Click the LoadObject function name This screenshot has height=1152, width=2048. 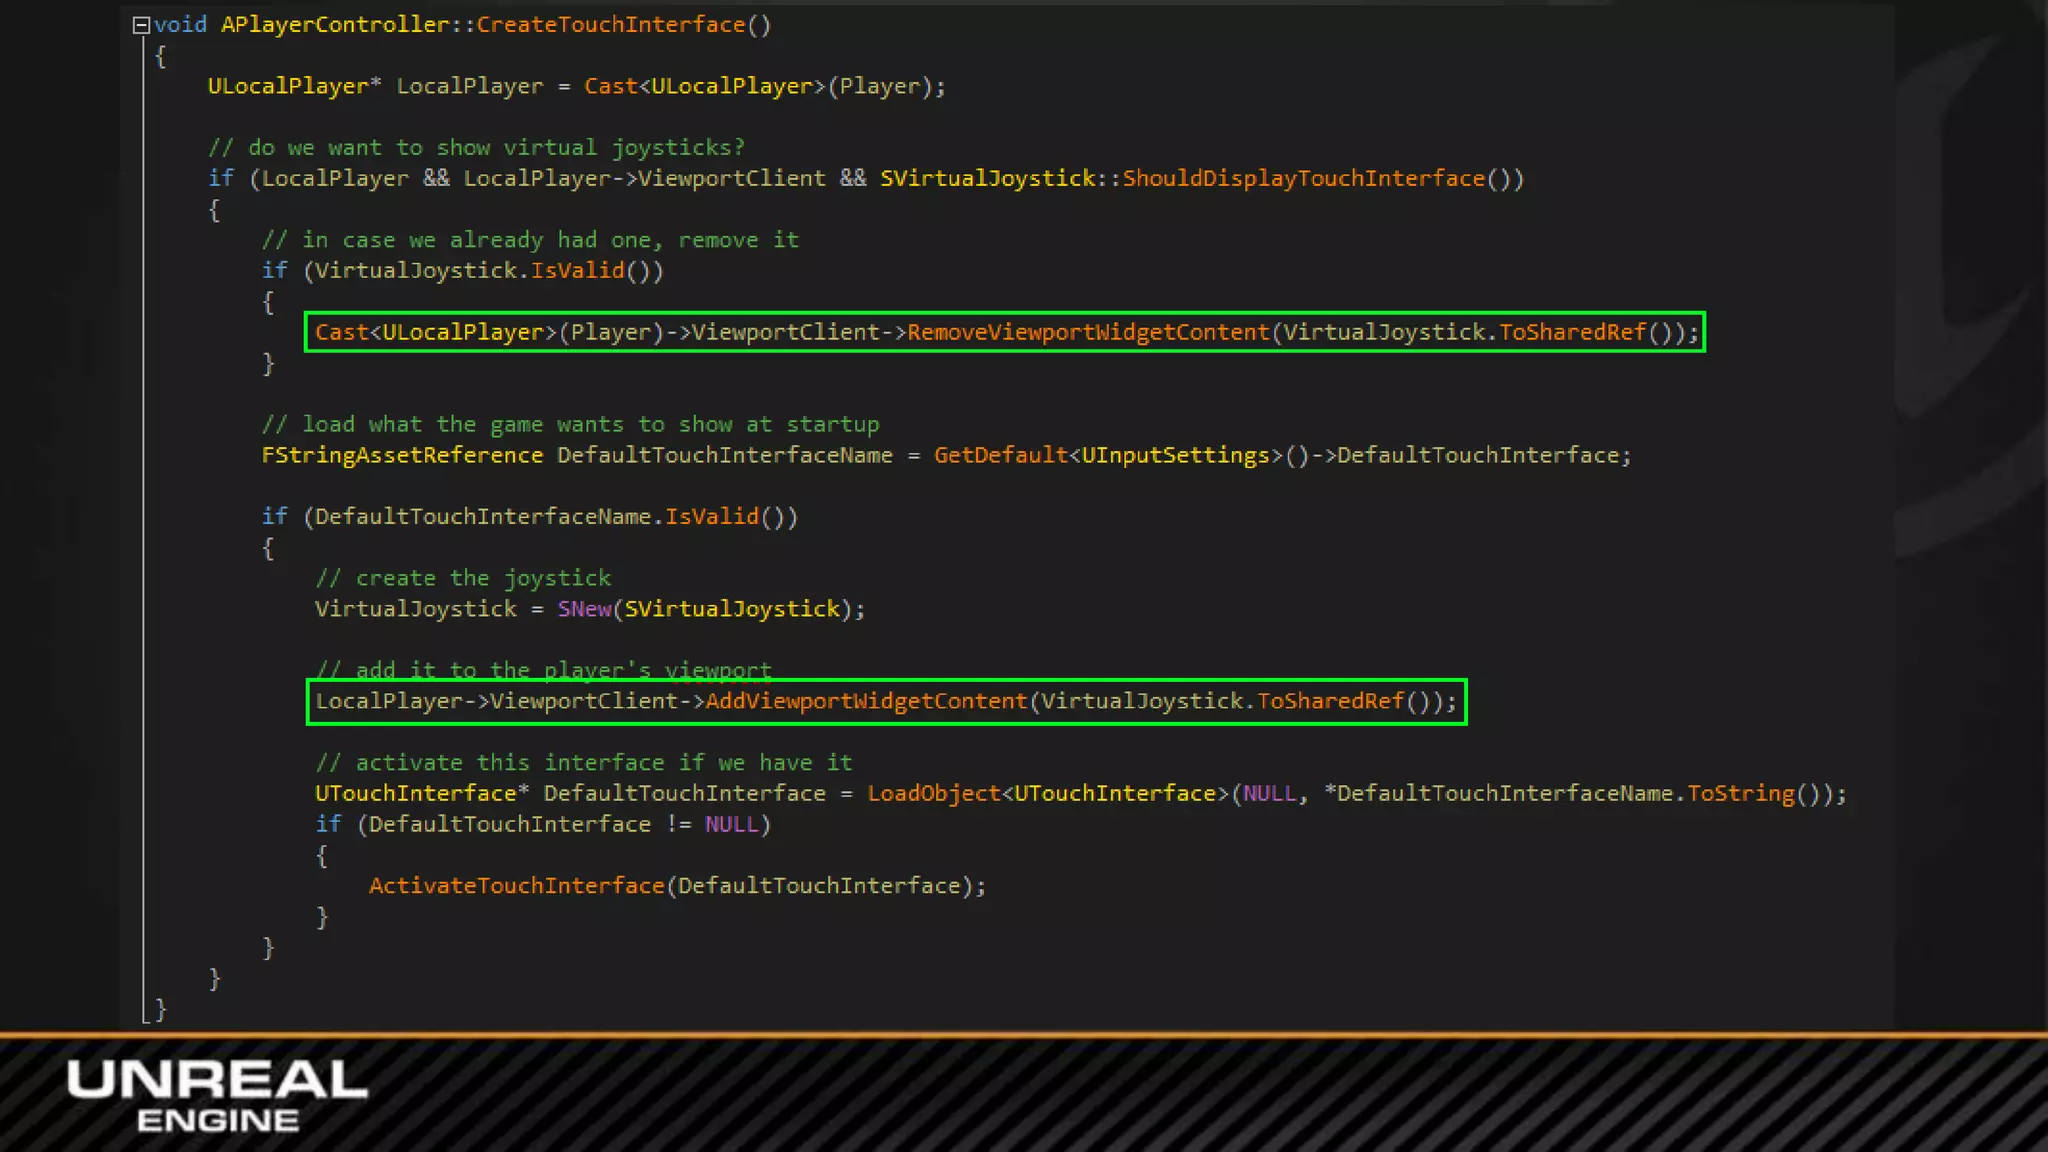click(933, 794)
